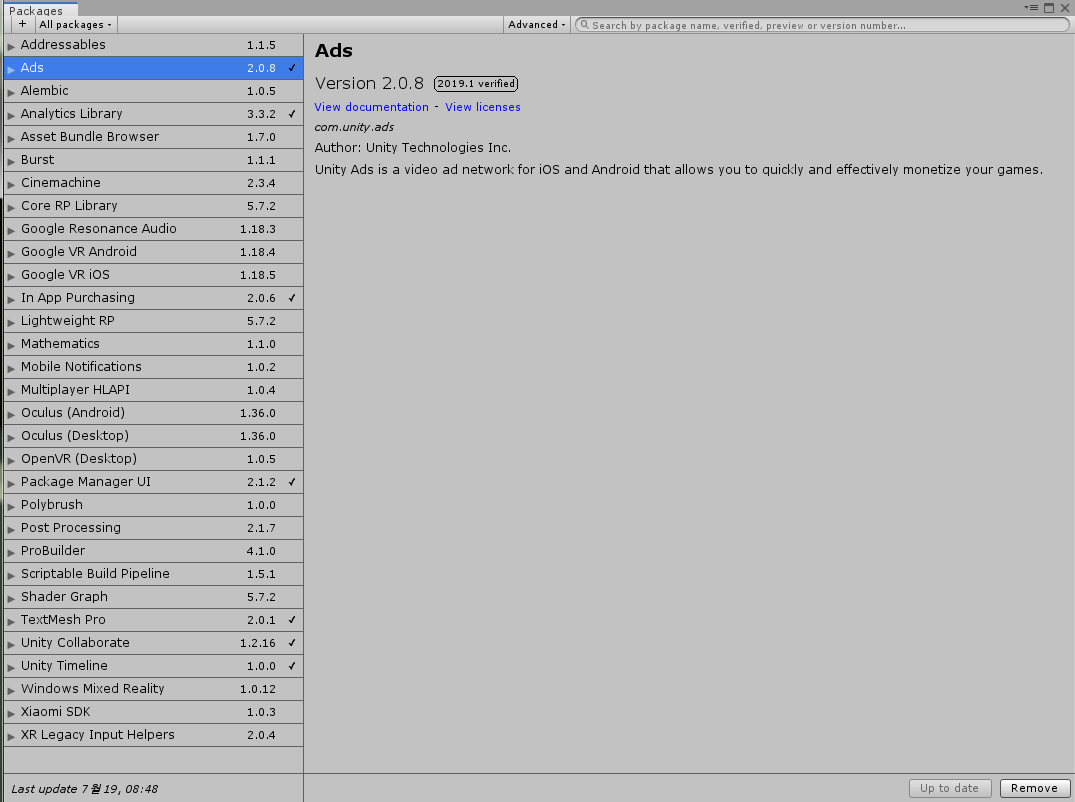Image resolution: width=1075 pixels, height=802 pixels.
Task: Select the ProBuilder package
Action: (154, 550)
